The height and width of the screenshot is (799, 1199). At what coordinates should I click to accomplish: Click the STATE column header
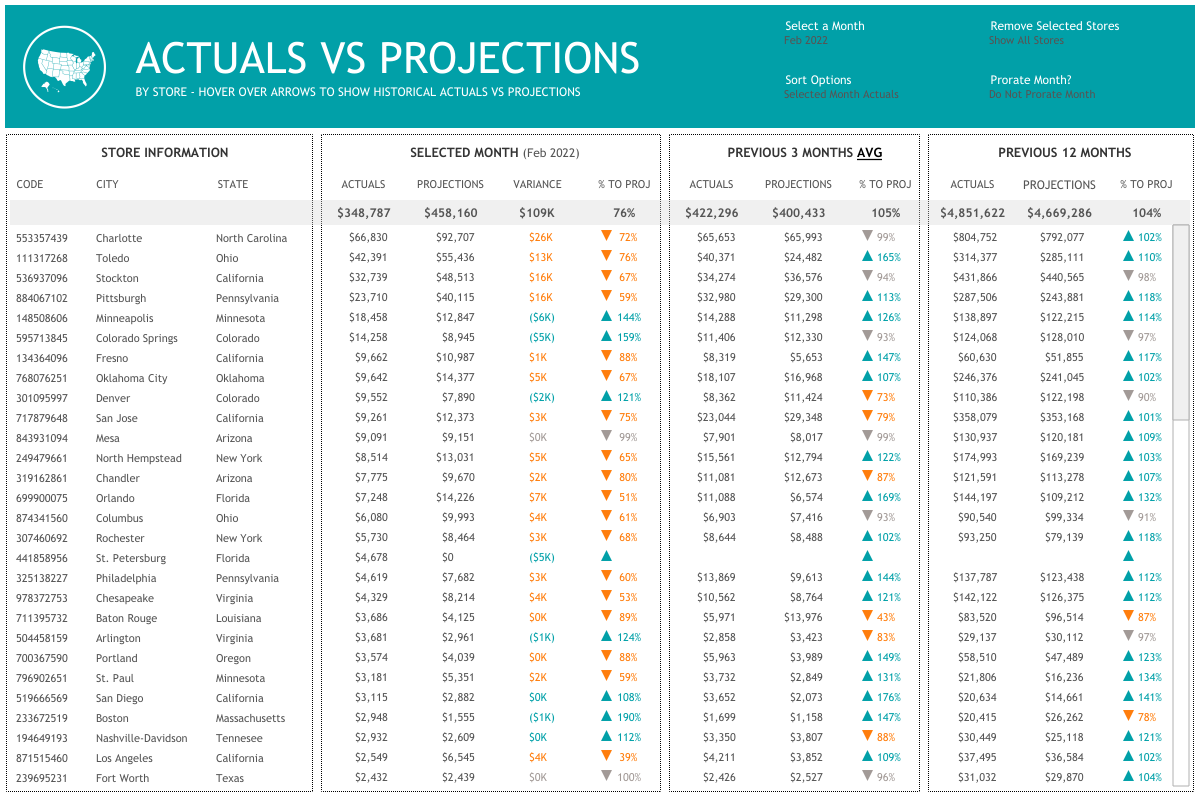tap(232, 184)
